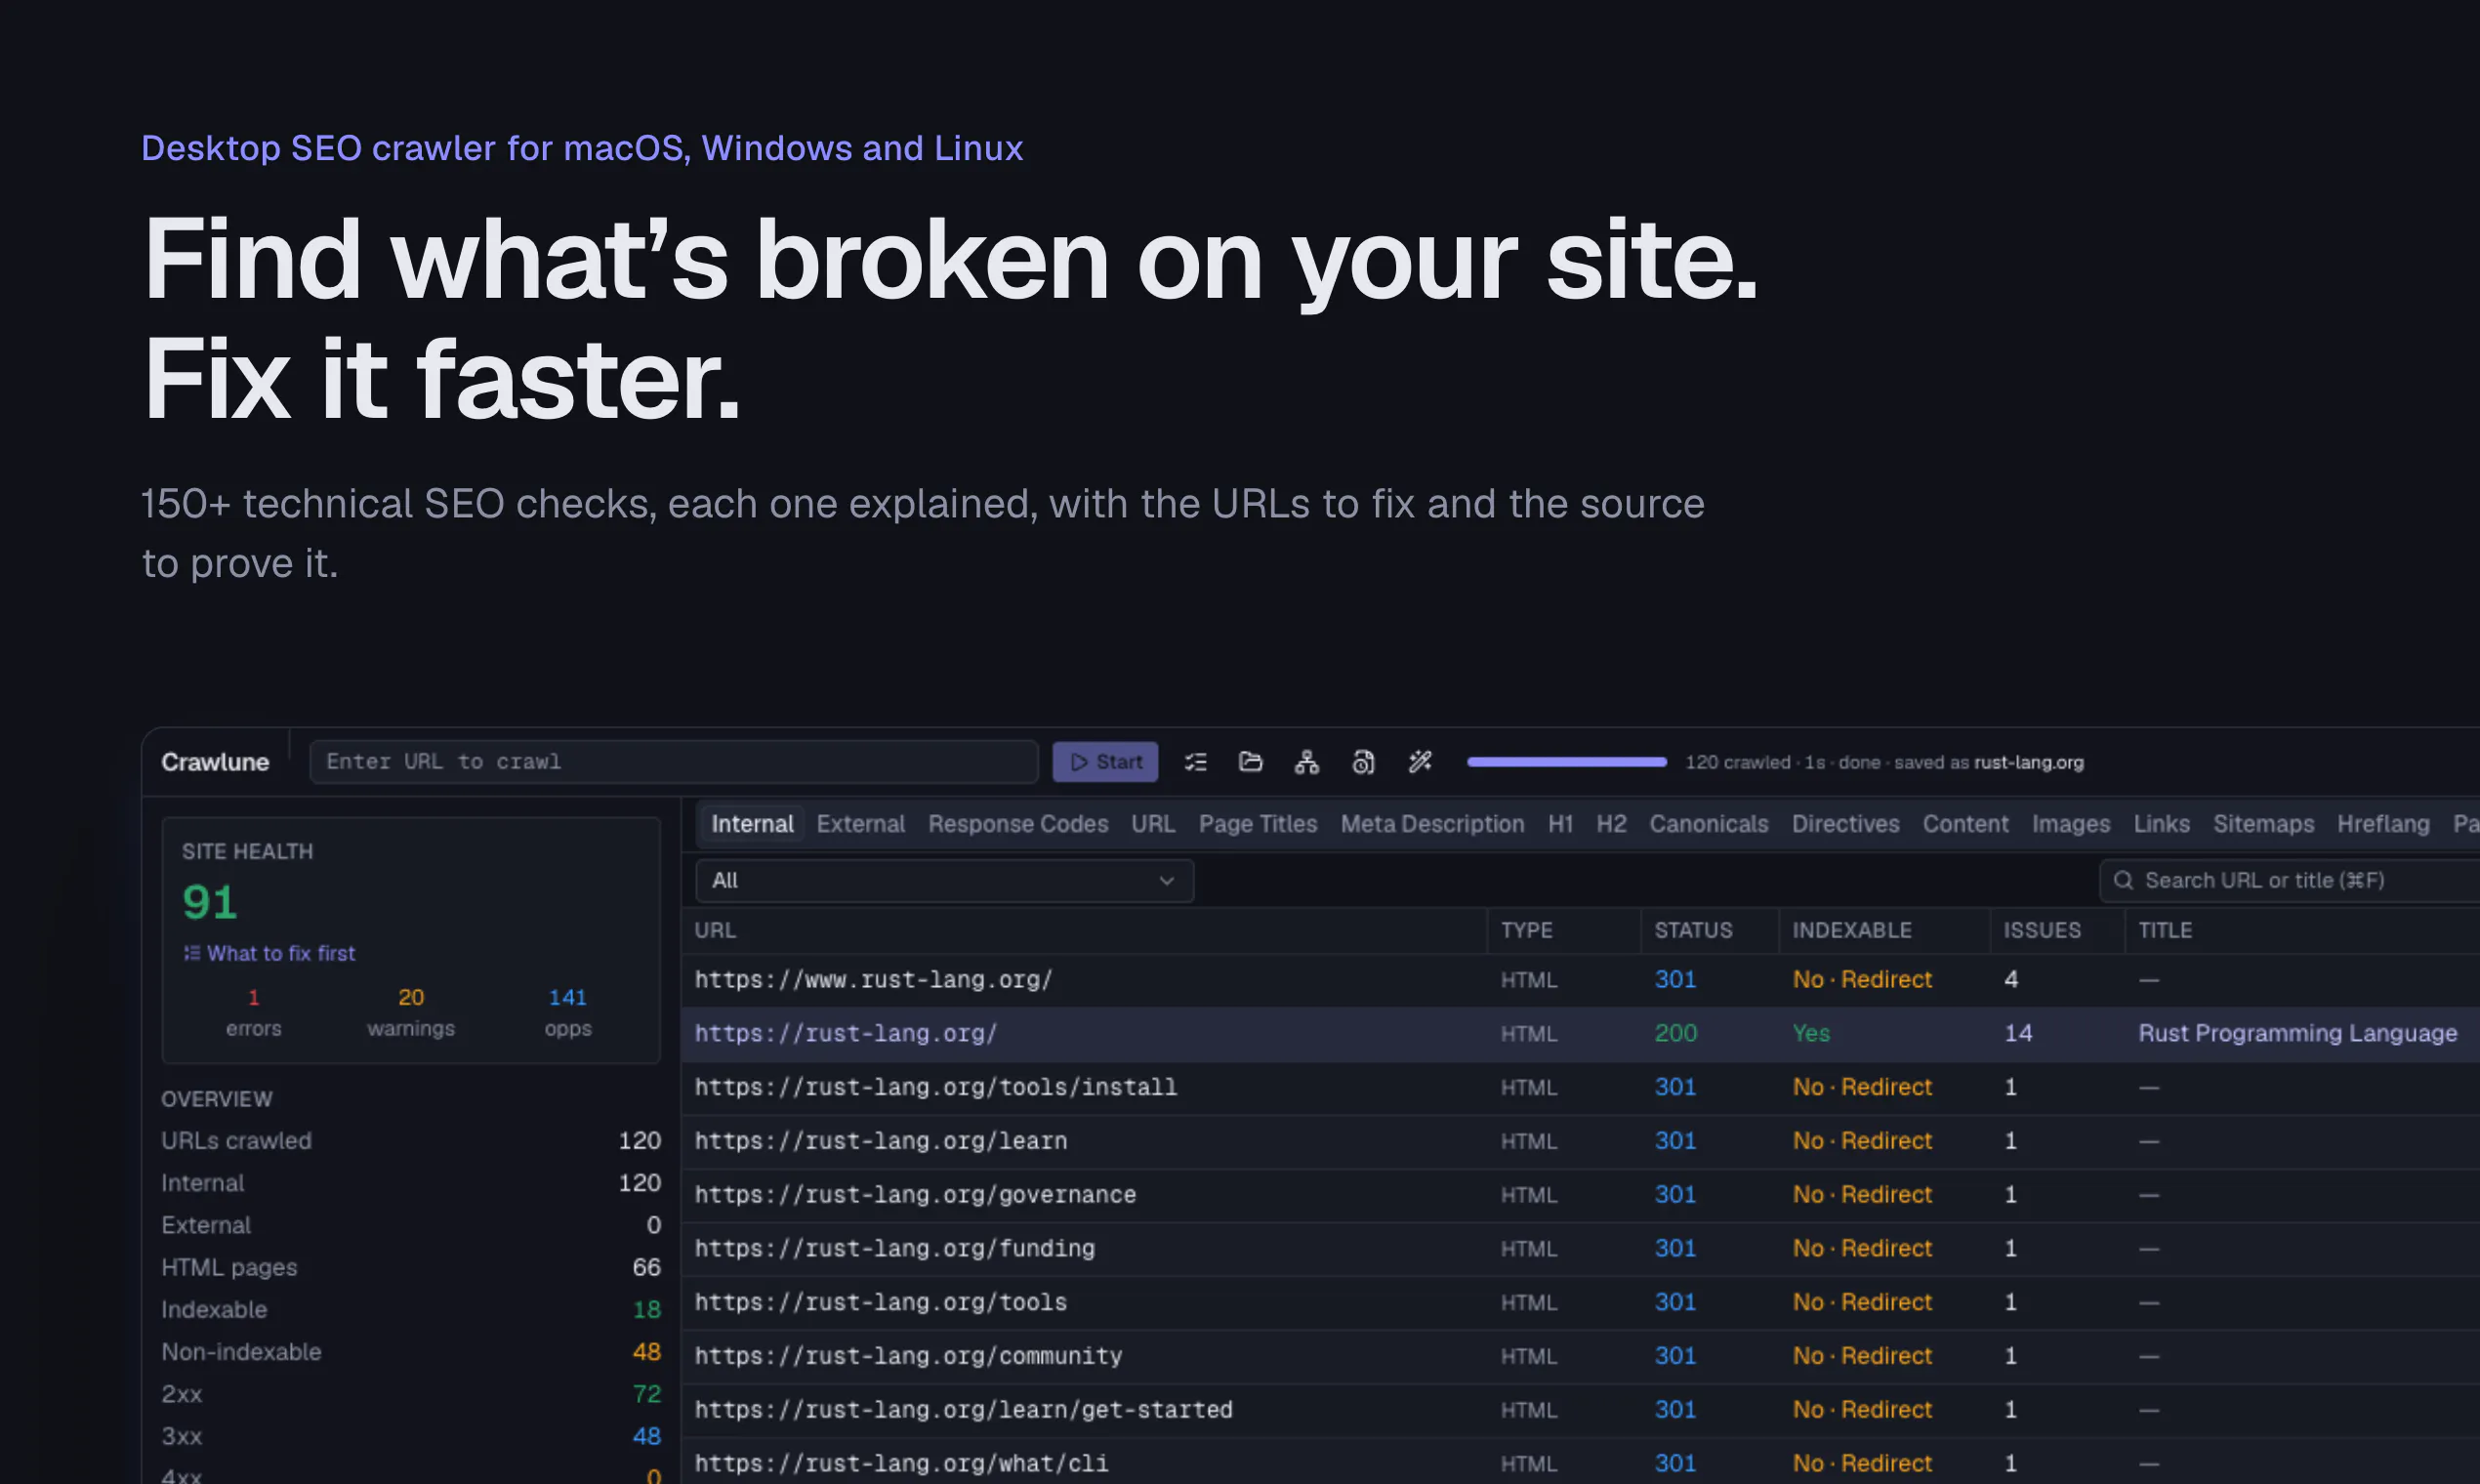Viewport: 2480px width, 1484px height.
Task: Select the rust-lang.org/tools/install row
Action: pos(1580,1088)
